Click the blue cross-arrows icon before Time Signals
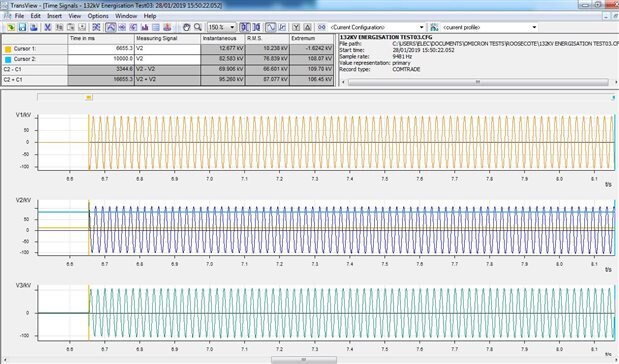This screenshot has height=364, width=619. pyautogui.click(x=96, y=27)
